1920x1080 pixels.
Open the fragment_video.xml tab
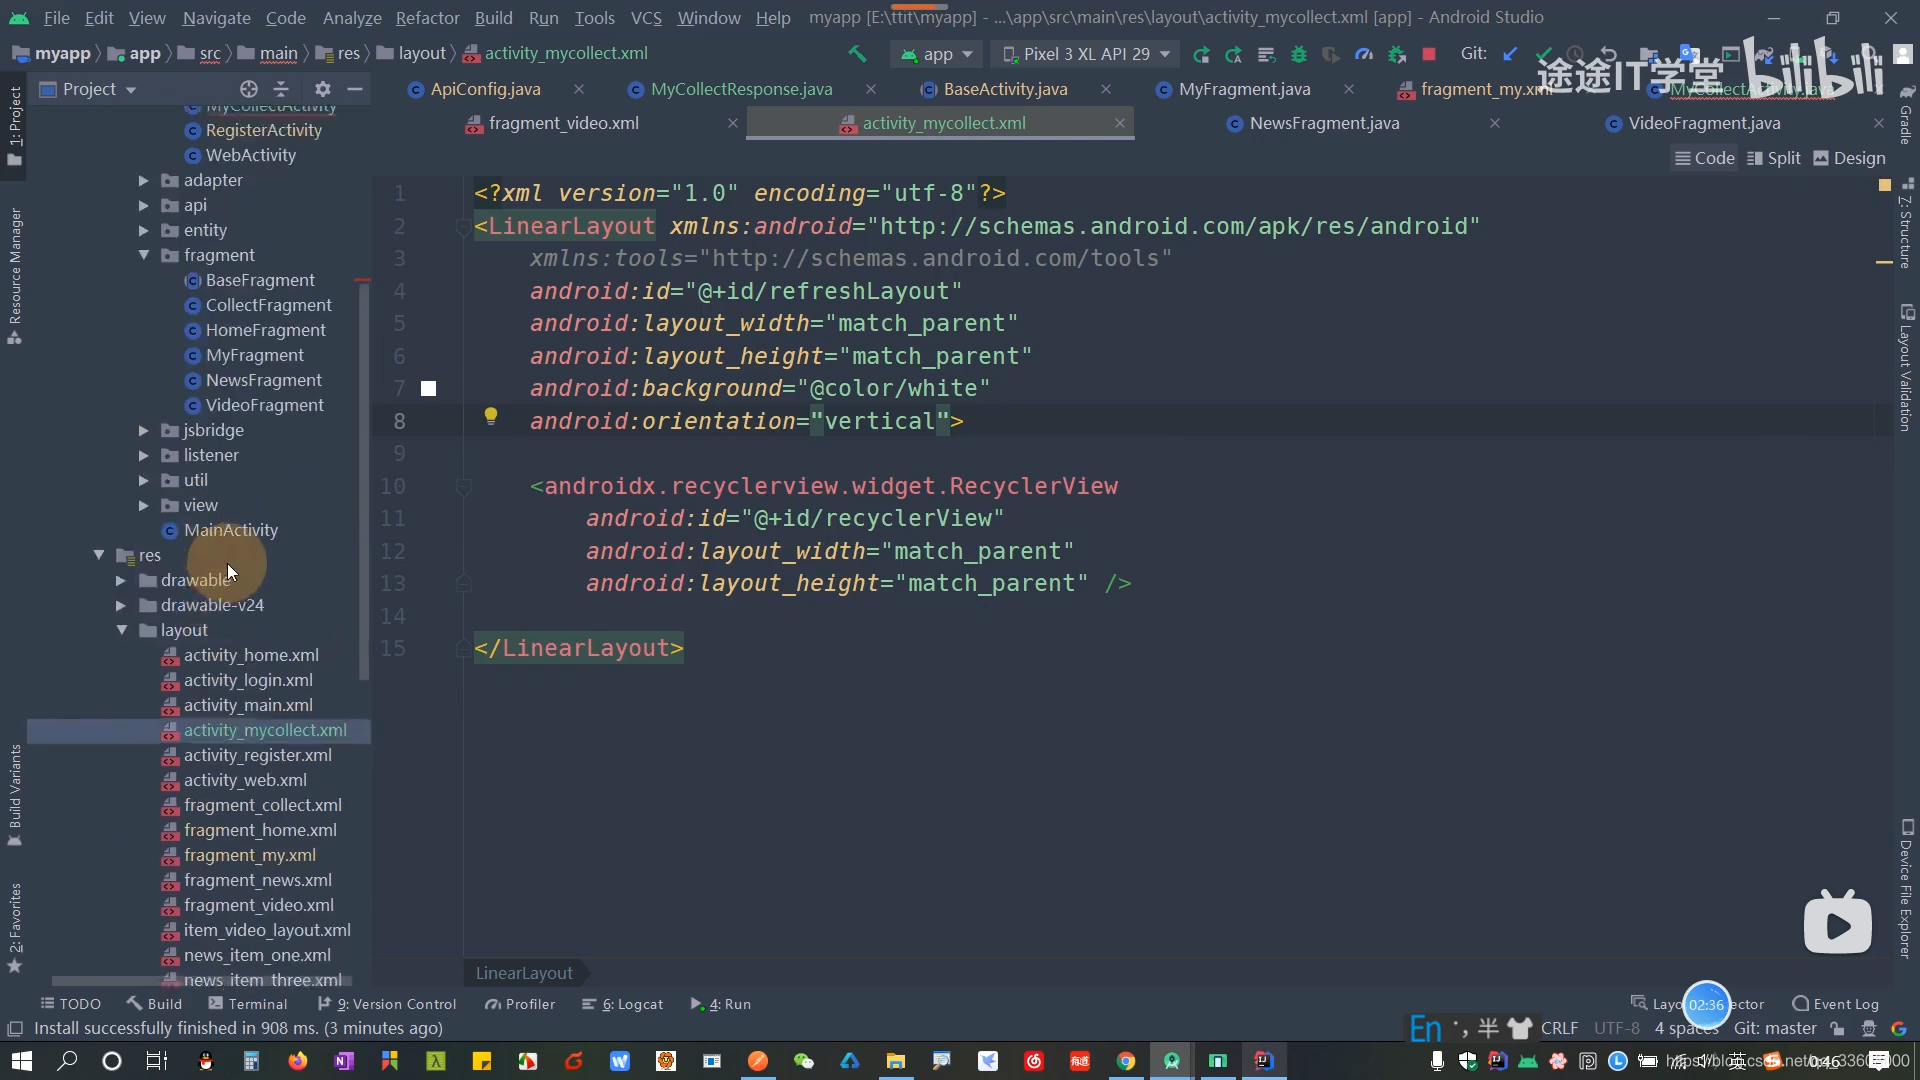coord(563,123)
